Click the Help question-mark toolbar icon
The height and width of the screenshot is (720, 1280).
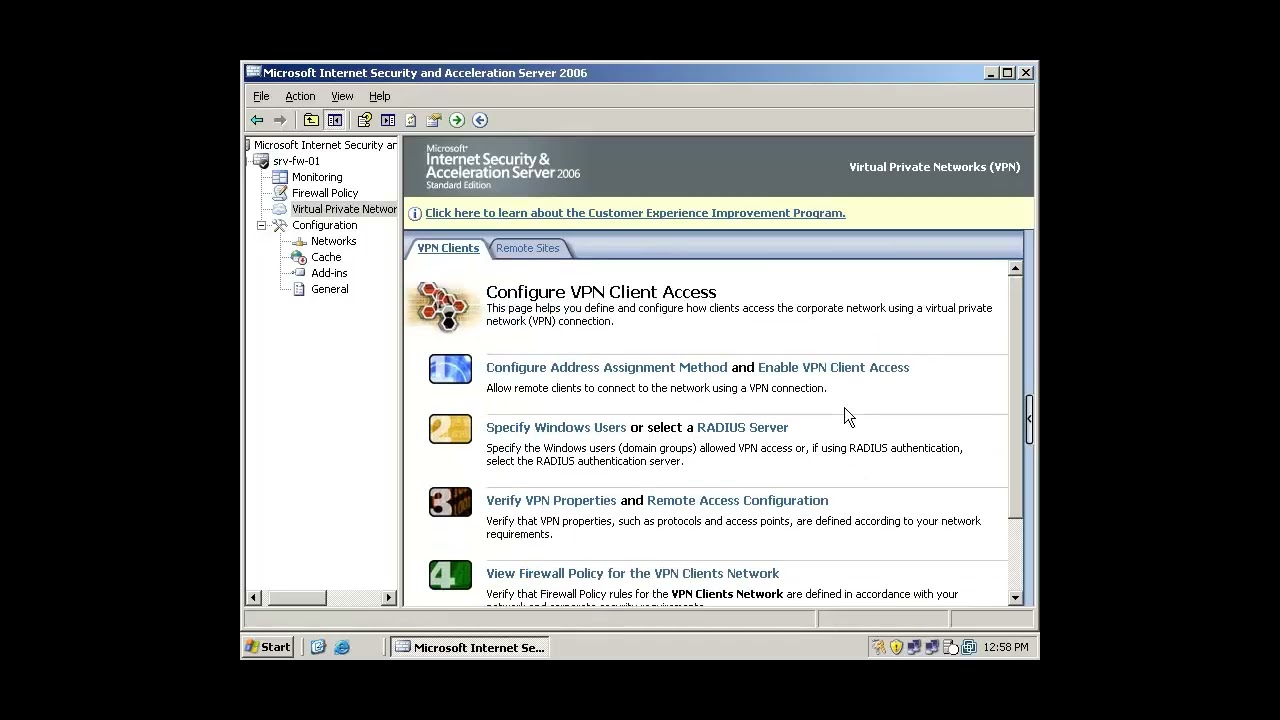[364, 120]
